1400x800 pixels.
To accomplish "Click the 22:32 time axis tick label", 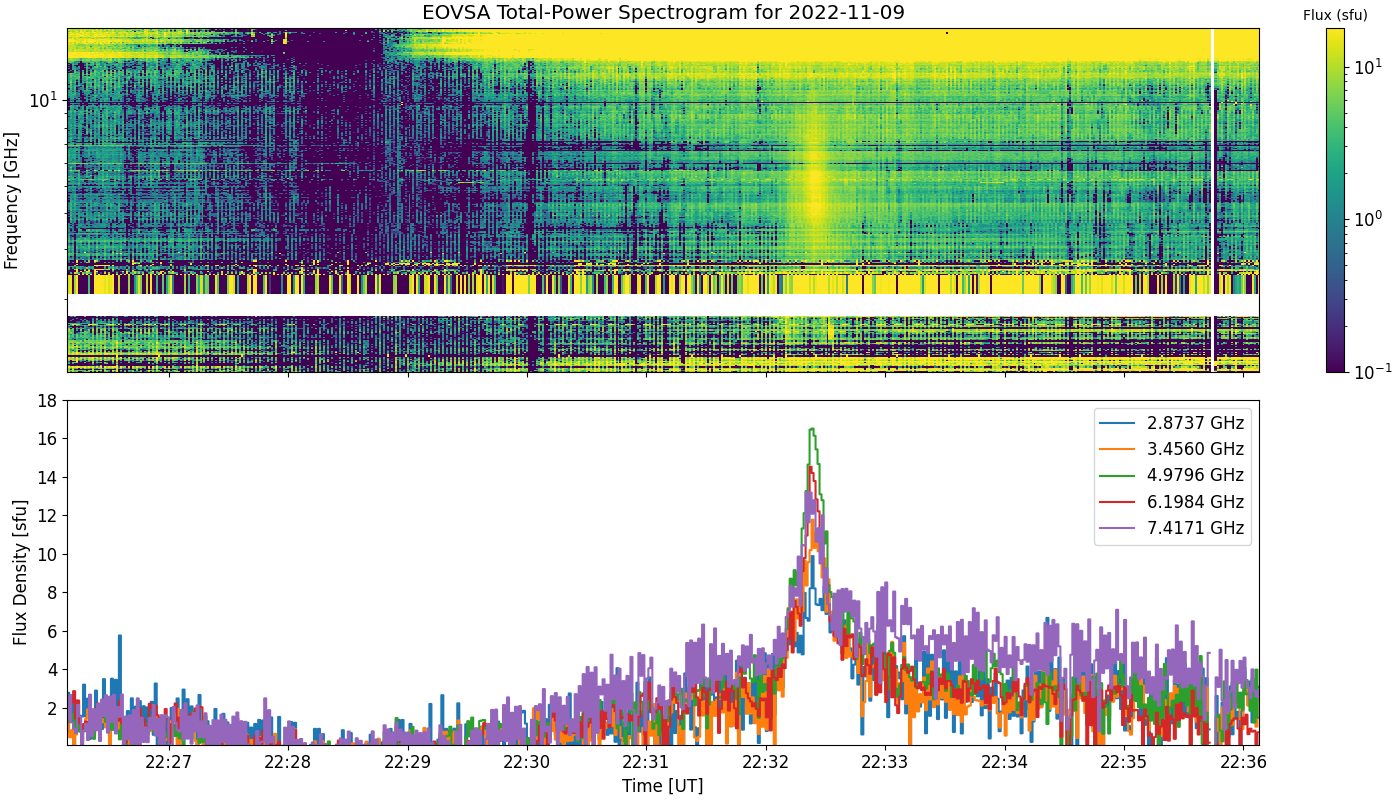I will pyautogui.click(x=766, y=763).
